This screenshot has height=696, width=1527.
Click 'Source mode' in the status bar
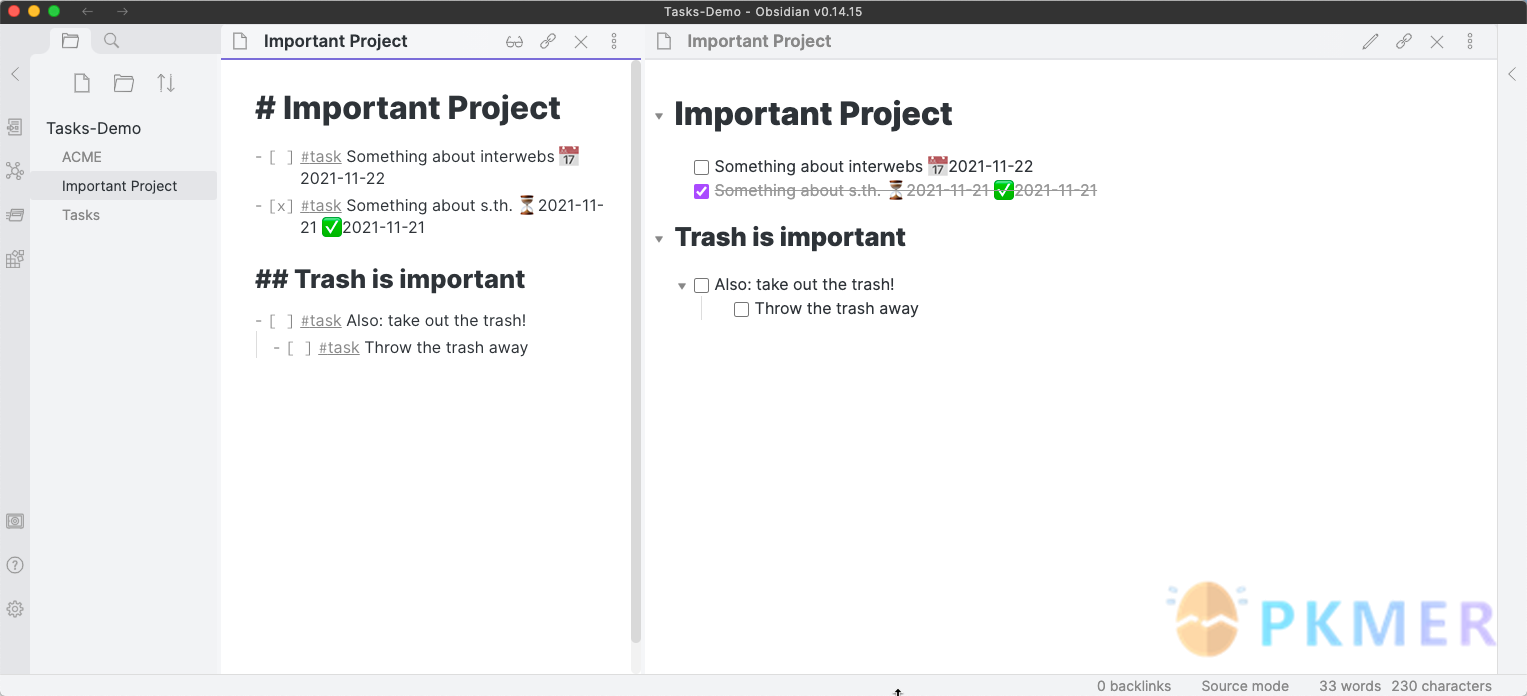pos(1244,686)
